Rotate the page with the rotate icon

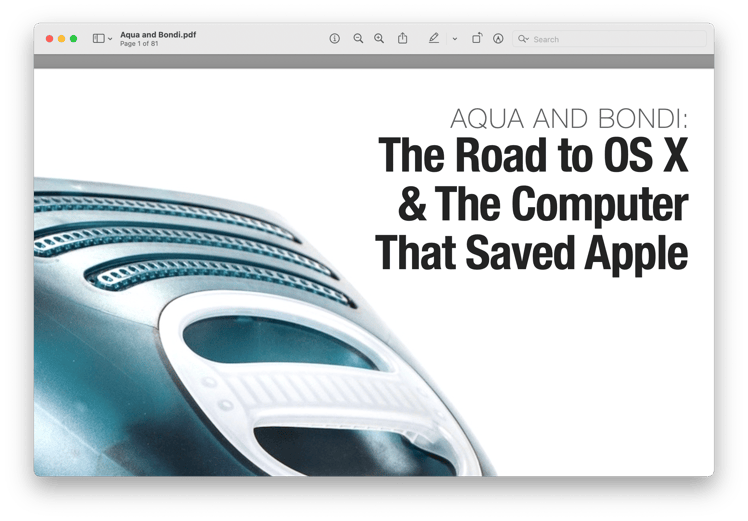(477, 38)
